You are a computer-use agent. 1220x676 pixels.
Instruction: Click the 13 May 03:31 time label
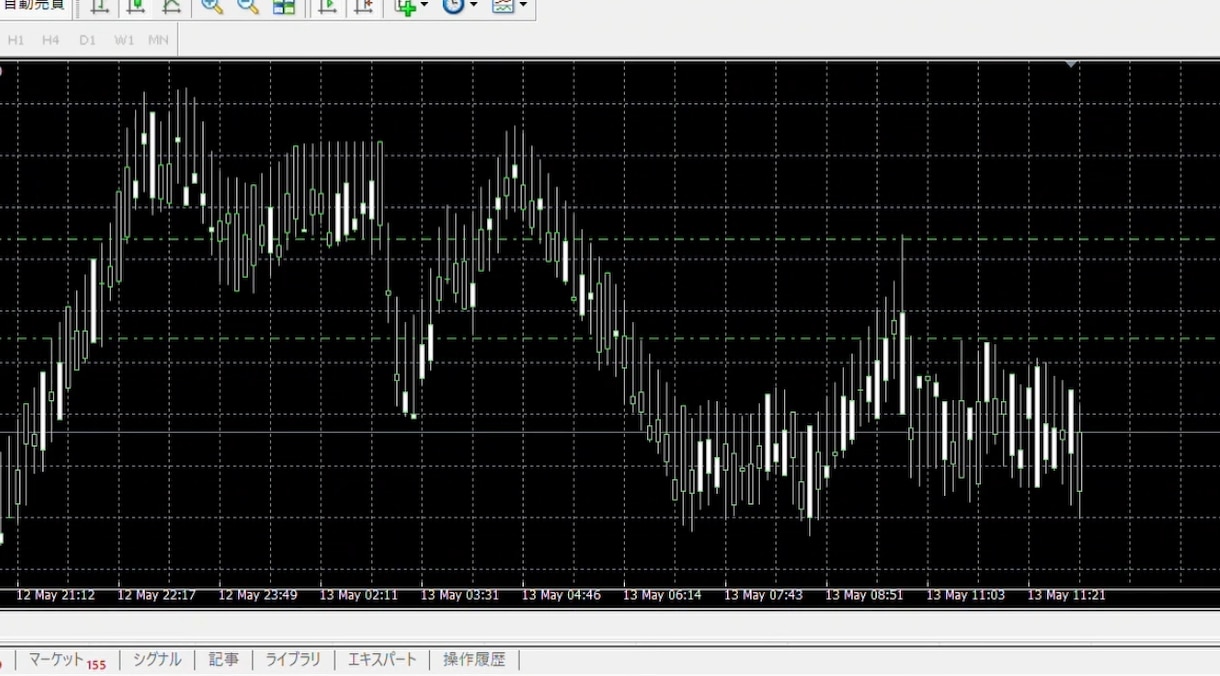pyautogui.click(x=459, y=595)
